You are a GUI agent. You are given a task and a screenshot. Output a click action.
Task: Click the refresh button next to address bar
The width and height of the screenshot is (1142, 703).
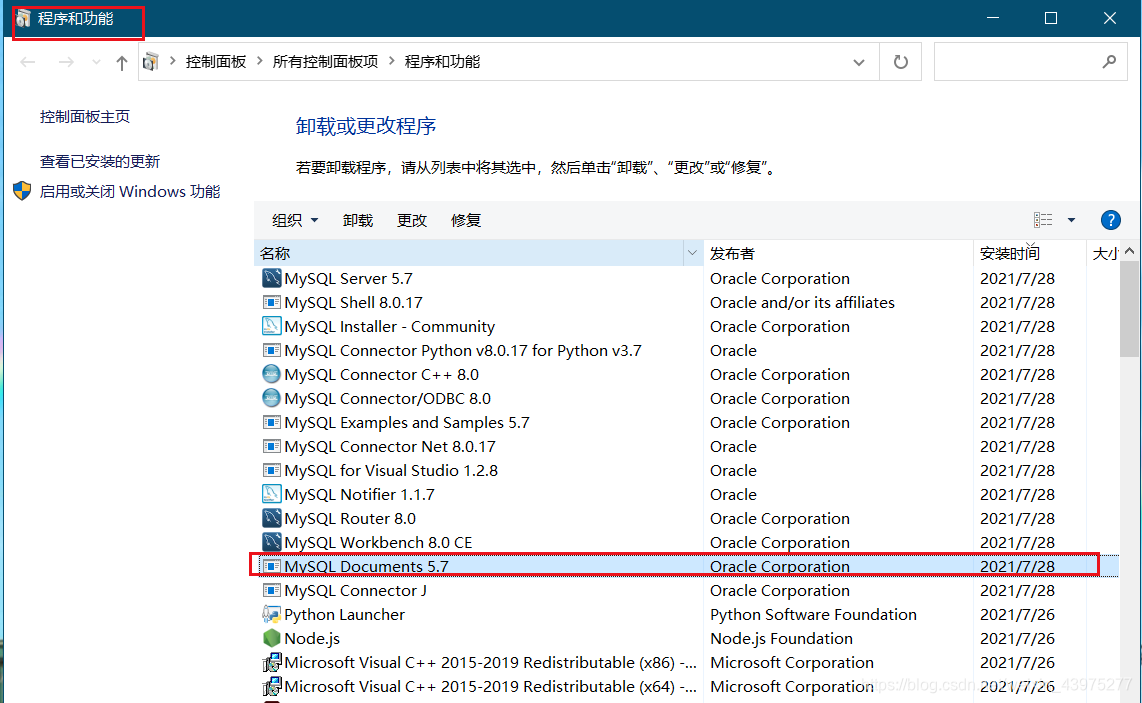click(901, 62)
